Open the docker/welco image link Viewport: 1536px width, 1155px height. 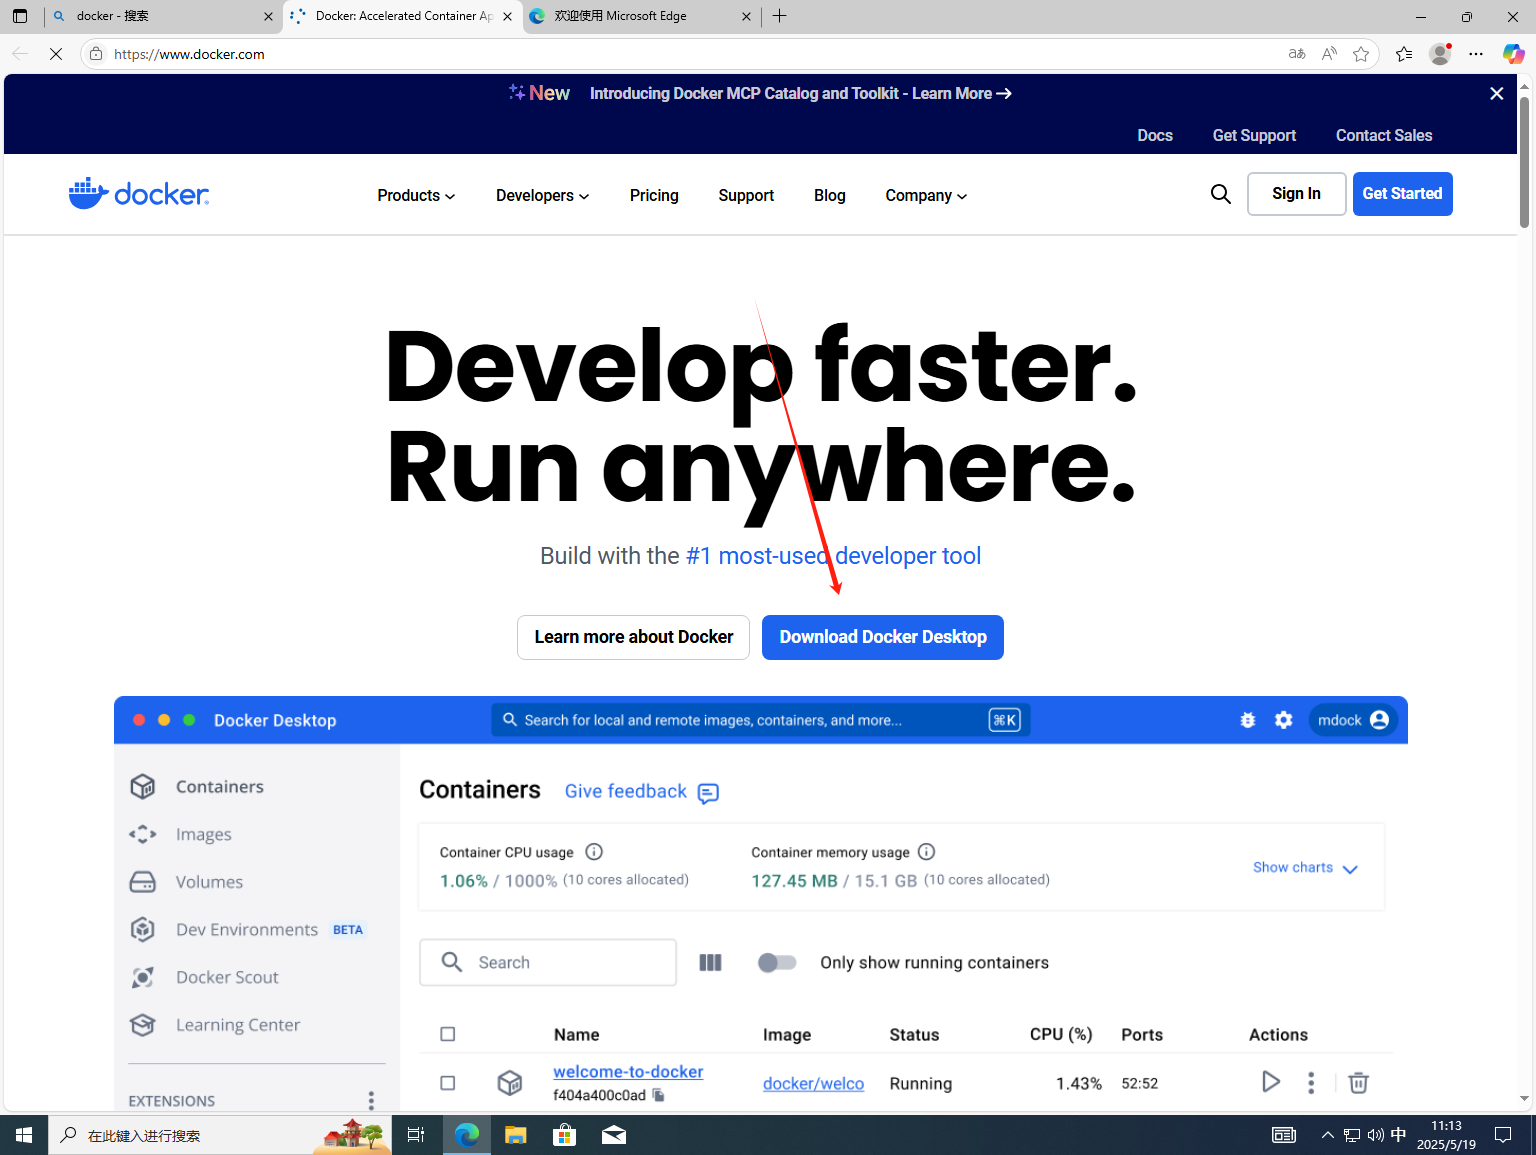(x=813, y=1083)
